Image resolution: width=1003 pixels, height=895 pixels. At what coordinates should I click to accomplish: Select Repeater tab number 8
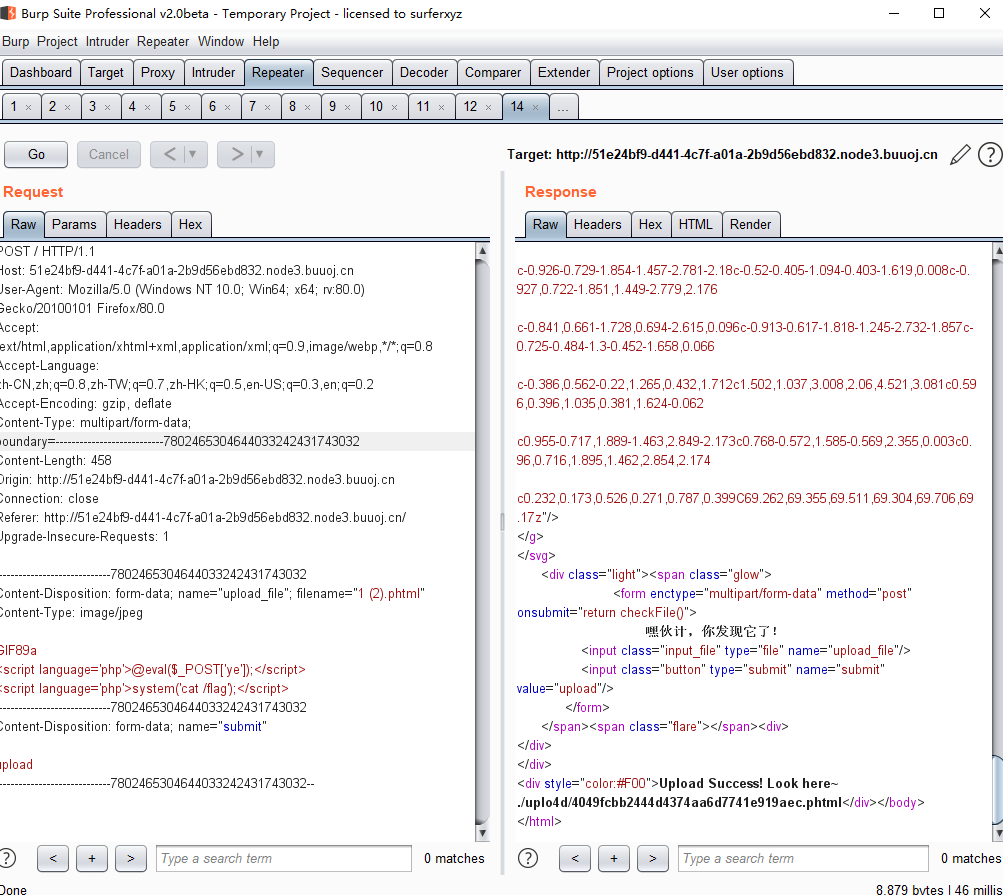tap(292, 107)
